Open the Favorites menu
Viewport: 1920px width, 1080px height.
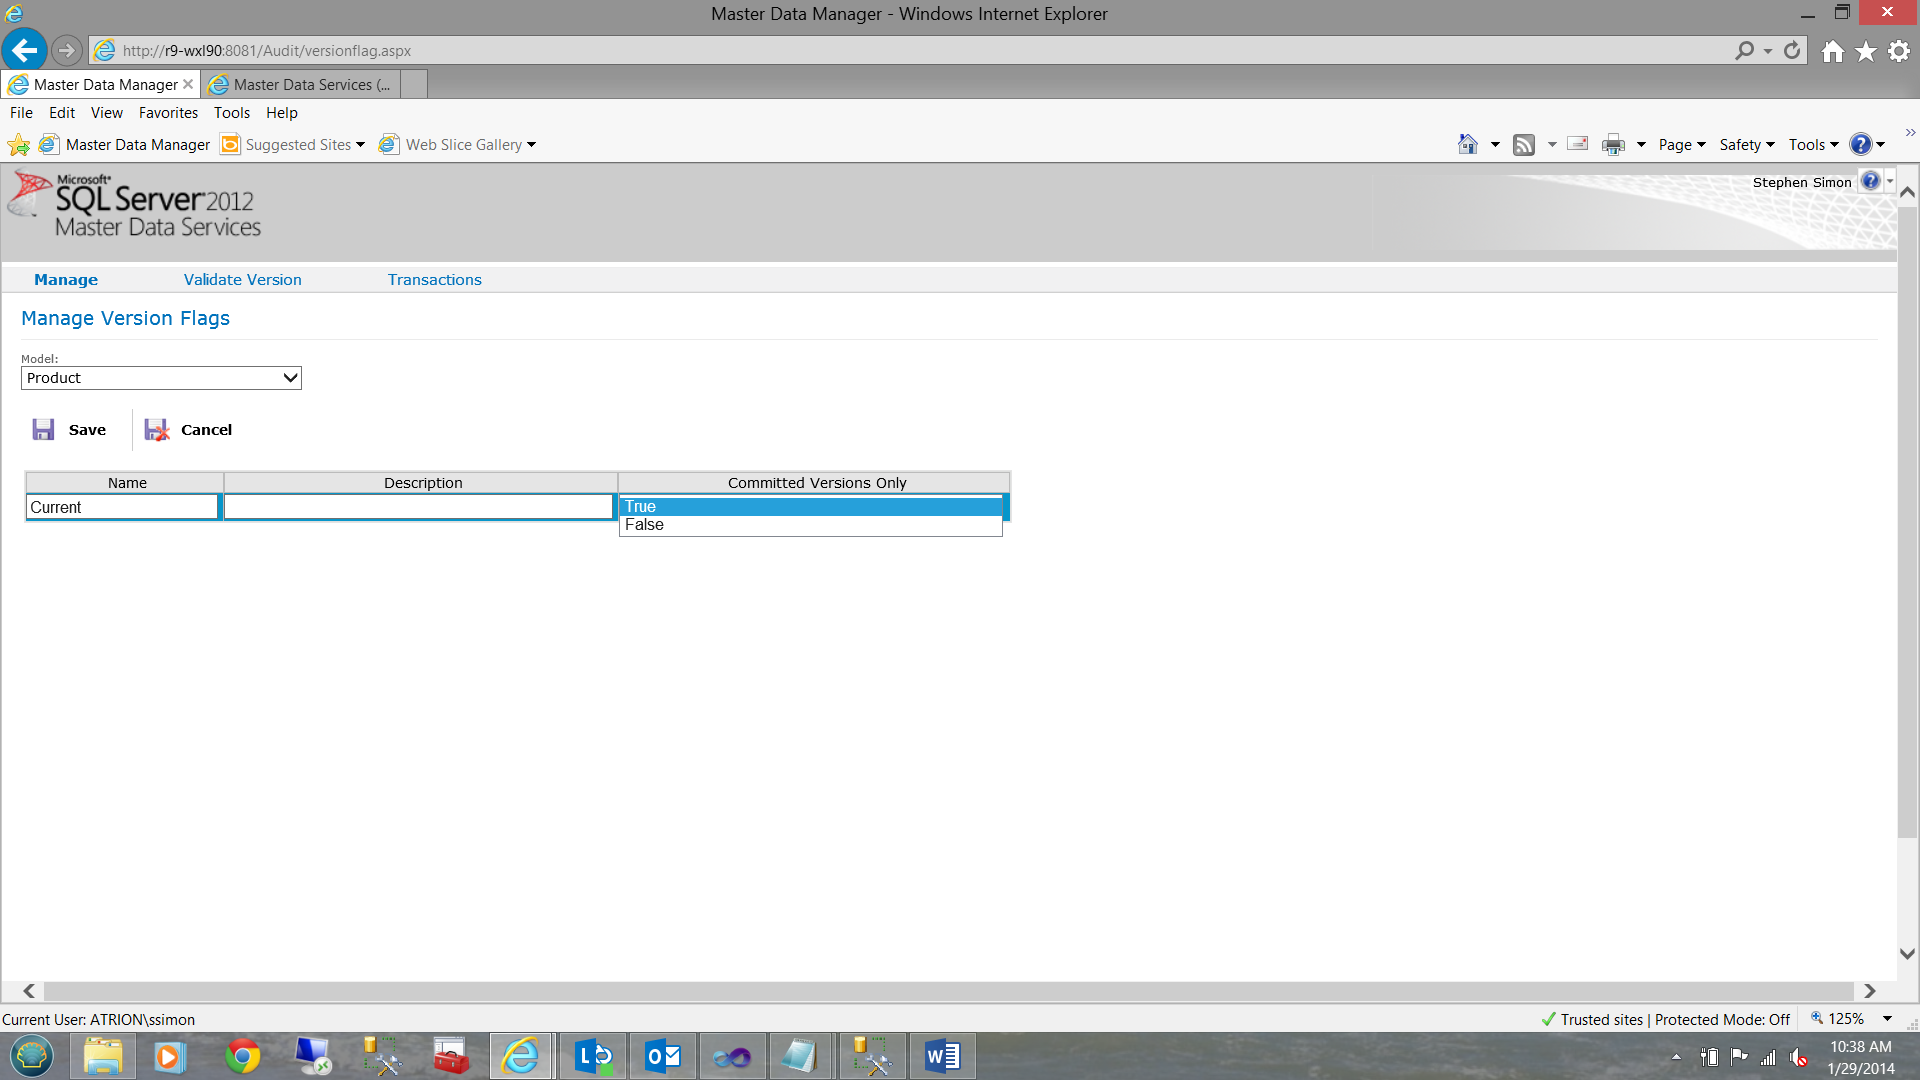[x=168, y=113]
